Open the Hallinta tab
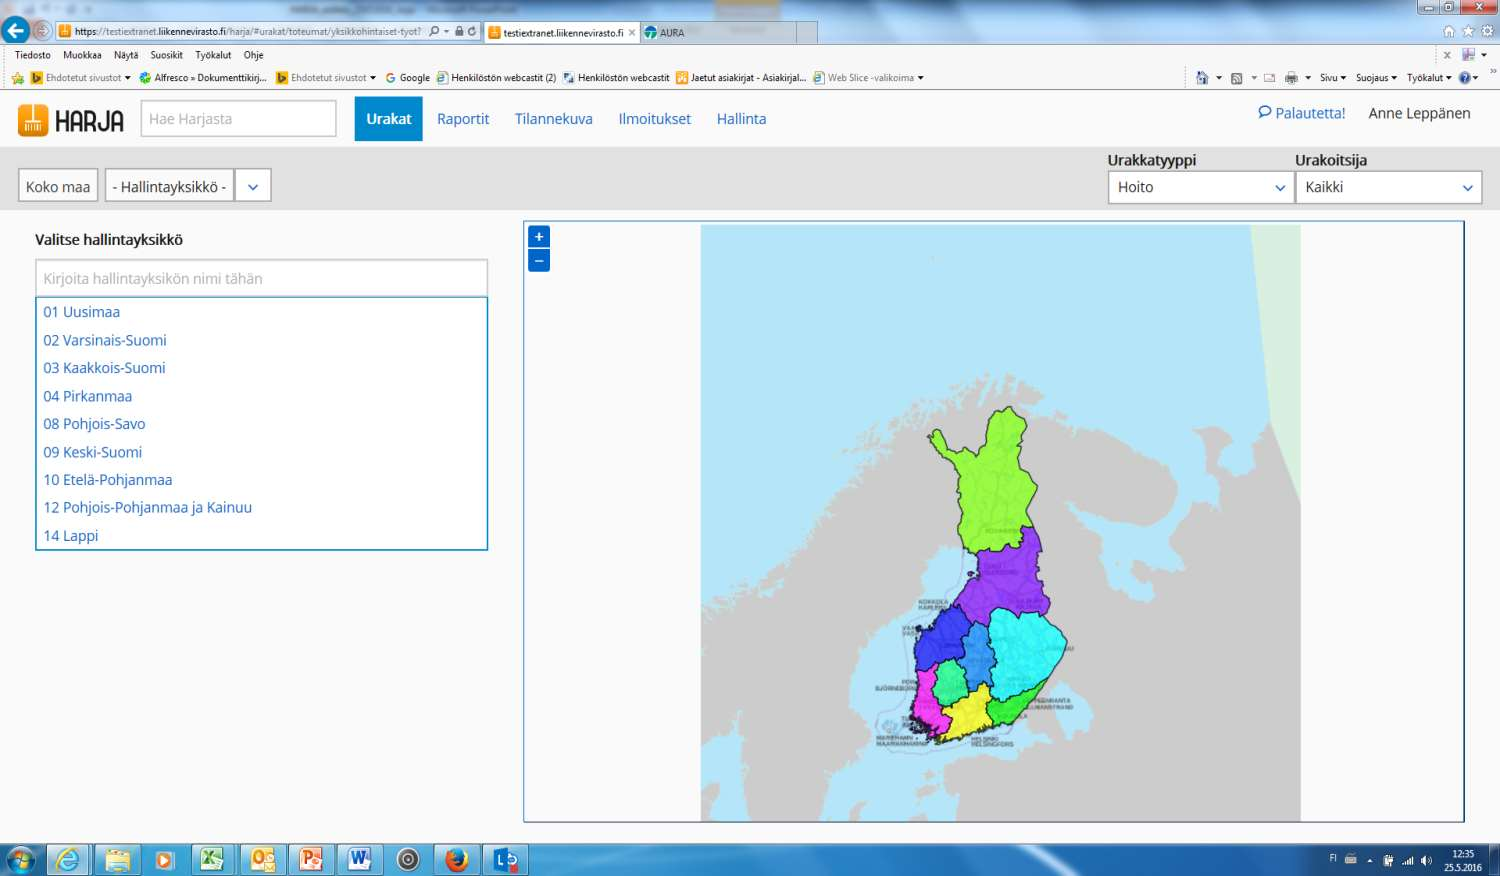Screen dimensions: 1500x876 (x=742, y=119)
